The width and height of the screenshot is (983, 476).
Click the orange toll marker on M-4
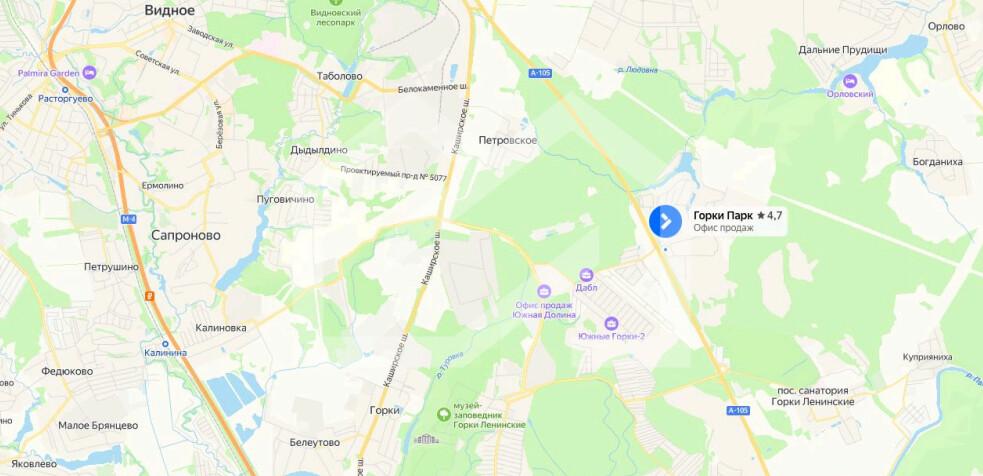coord(149,295)
